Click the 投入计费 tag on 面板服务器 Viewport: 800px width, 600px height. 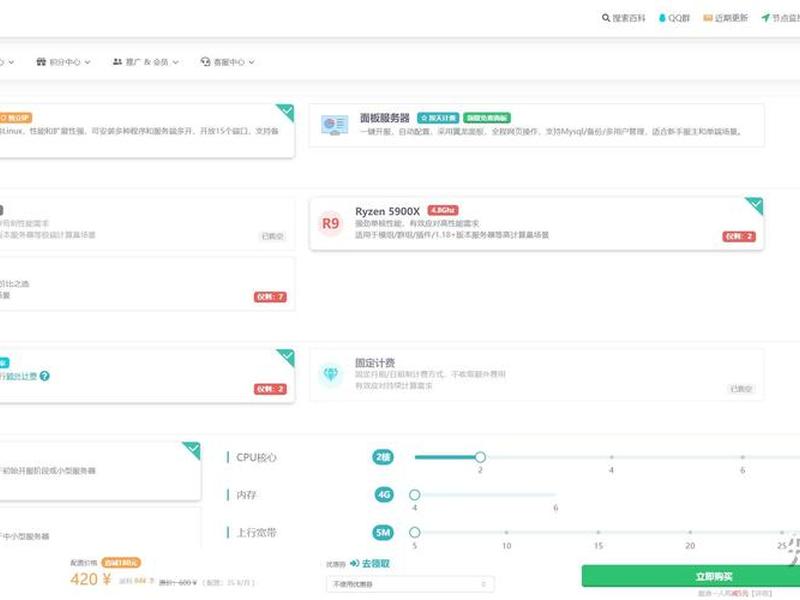click(438, 118)
